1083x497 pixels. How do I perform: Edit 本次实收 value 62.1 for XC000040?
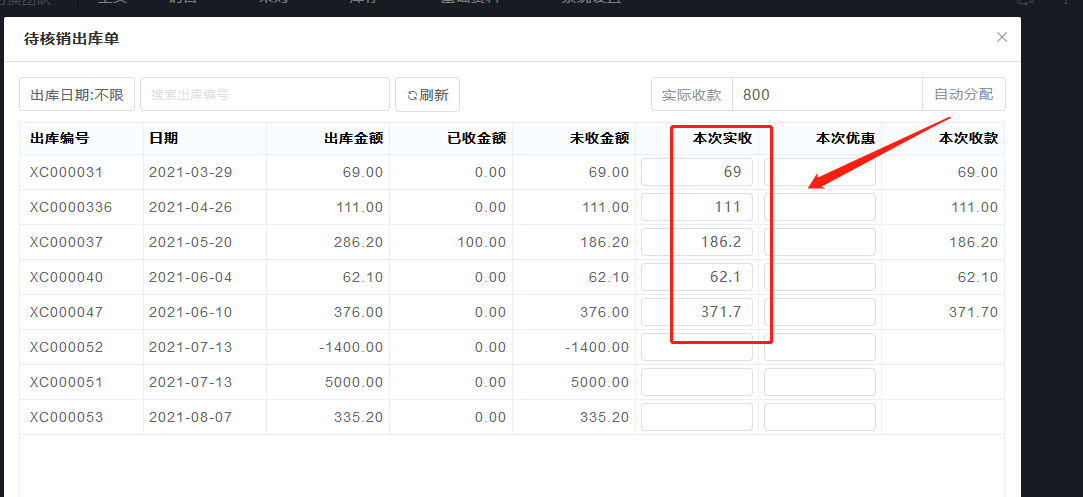[x=697, y=277]
